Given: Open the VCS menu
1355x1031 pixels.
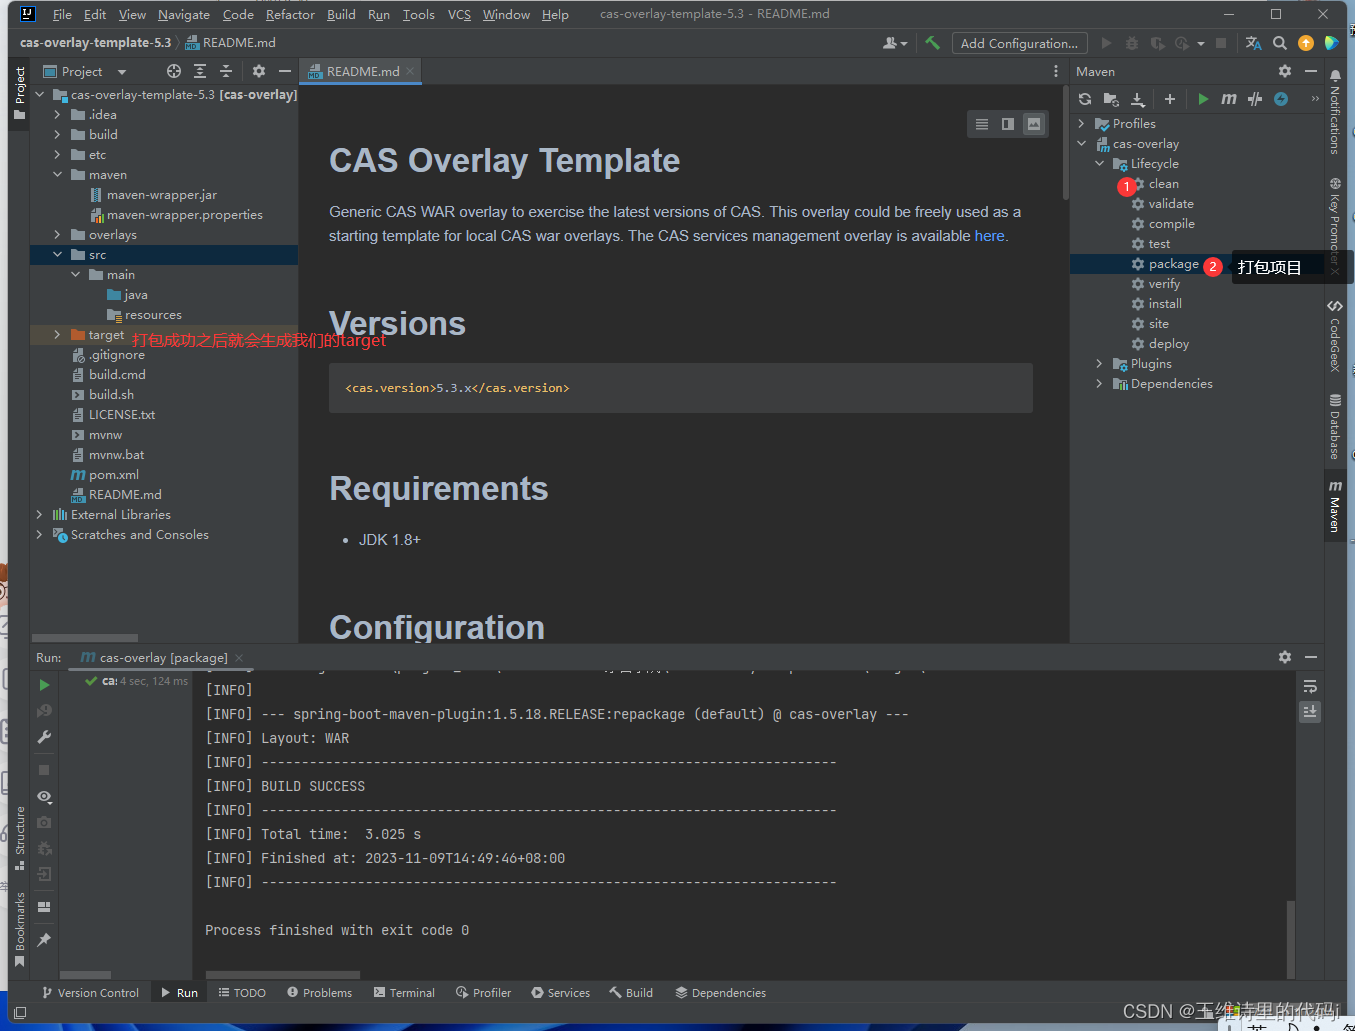Looking at the screenshot, I should (x=459, y=14).
